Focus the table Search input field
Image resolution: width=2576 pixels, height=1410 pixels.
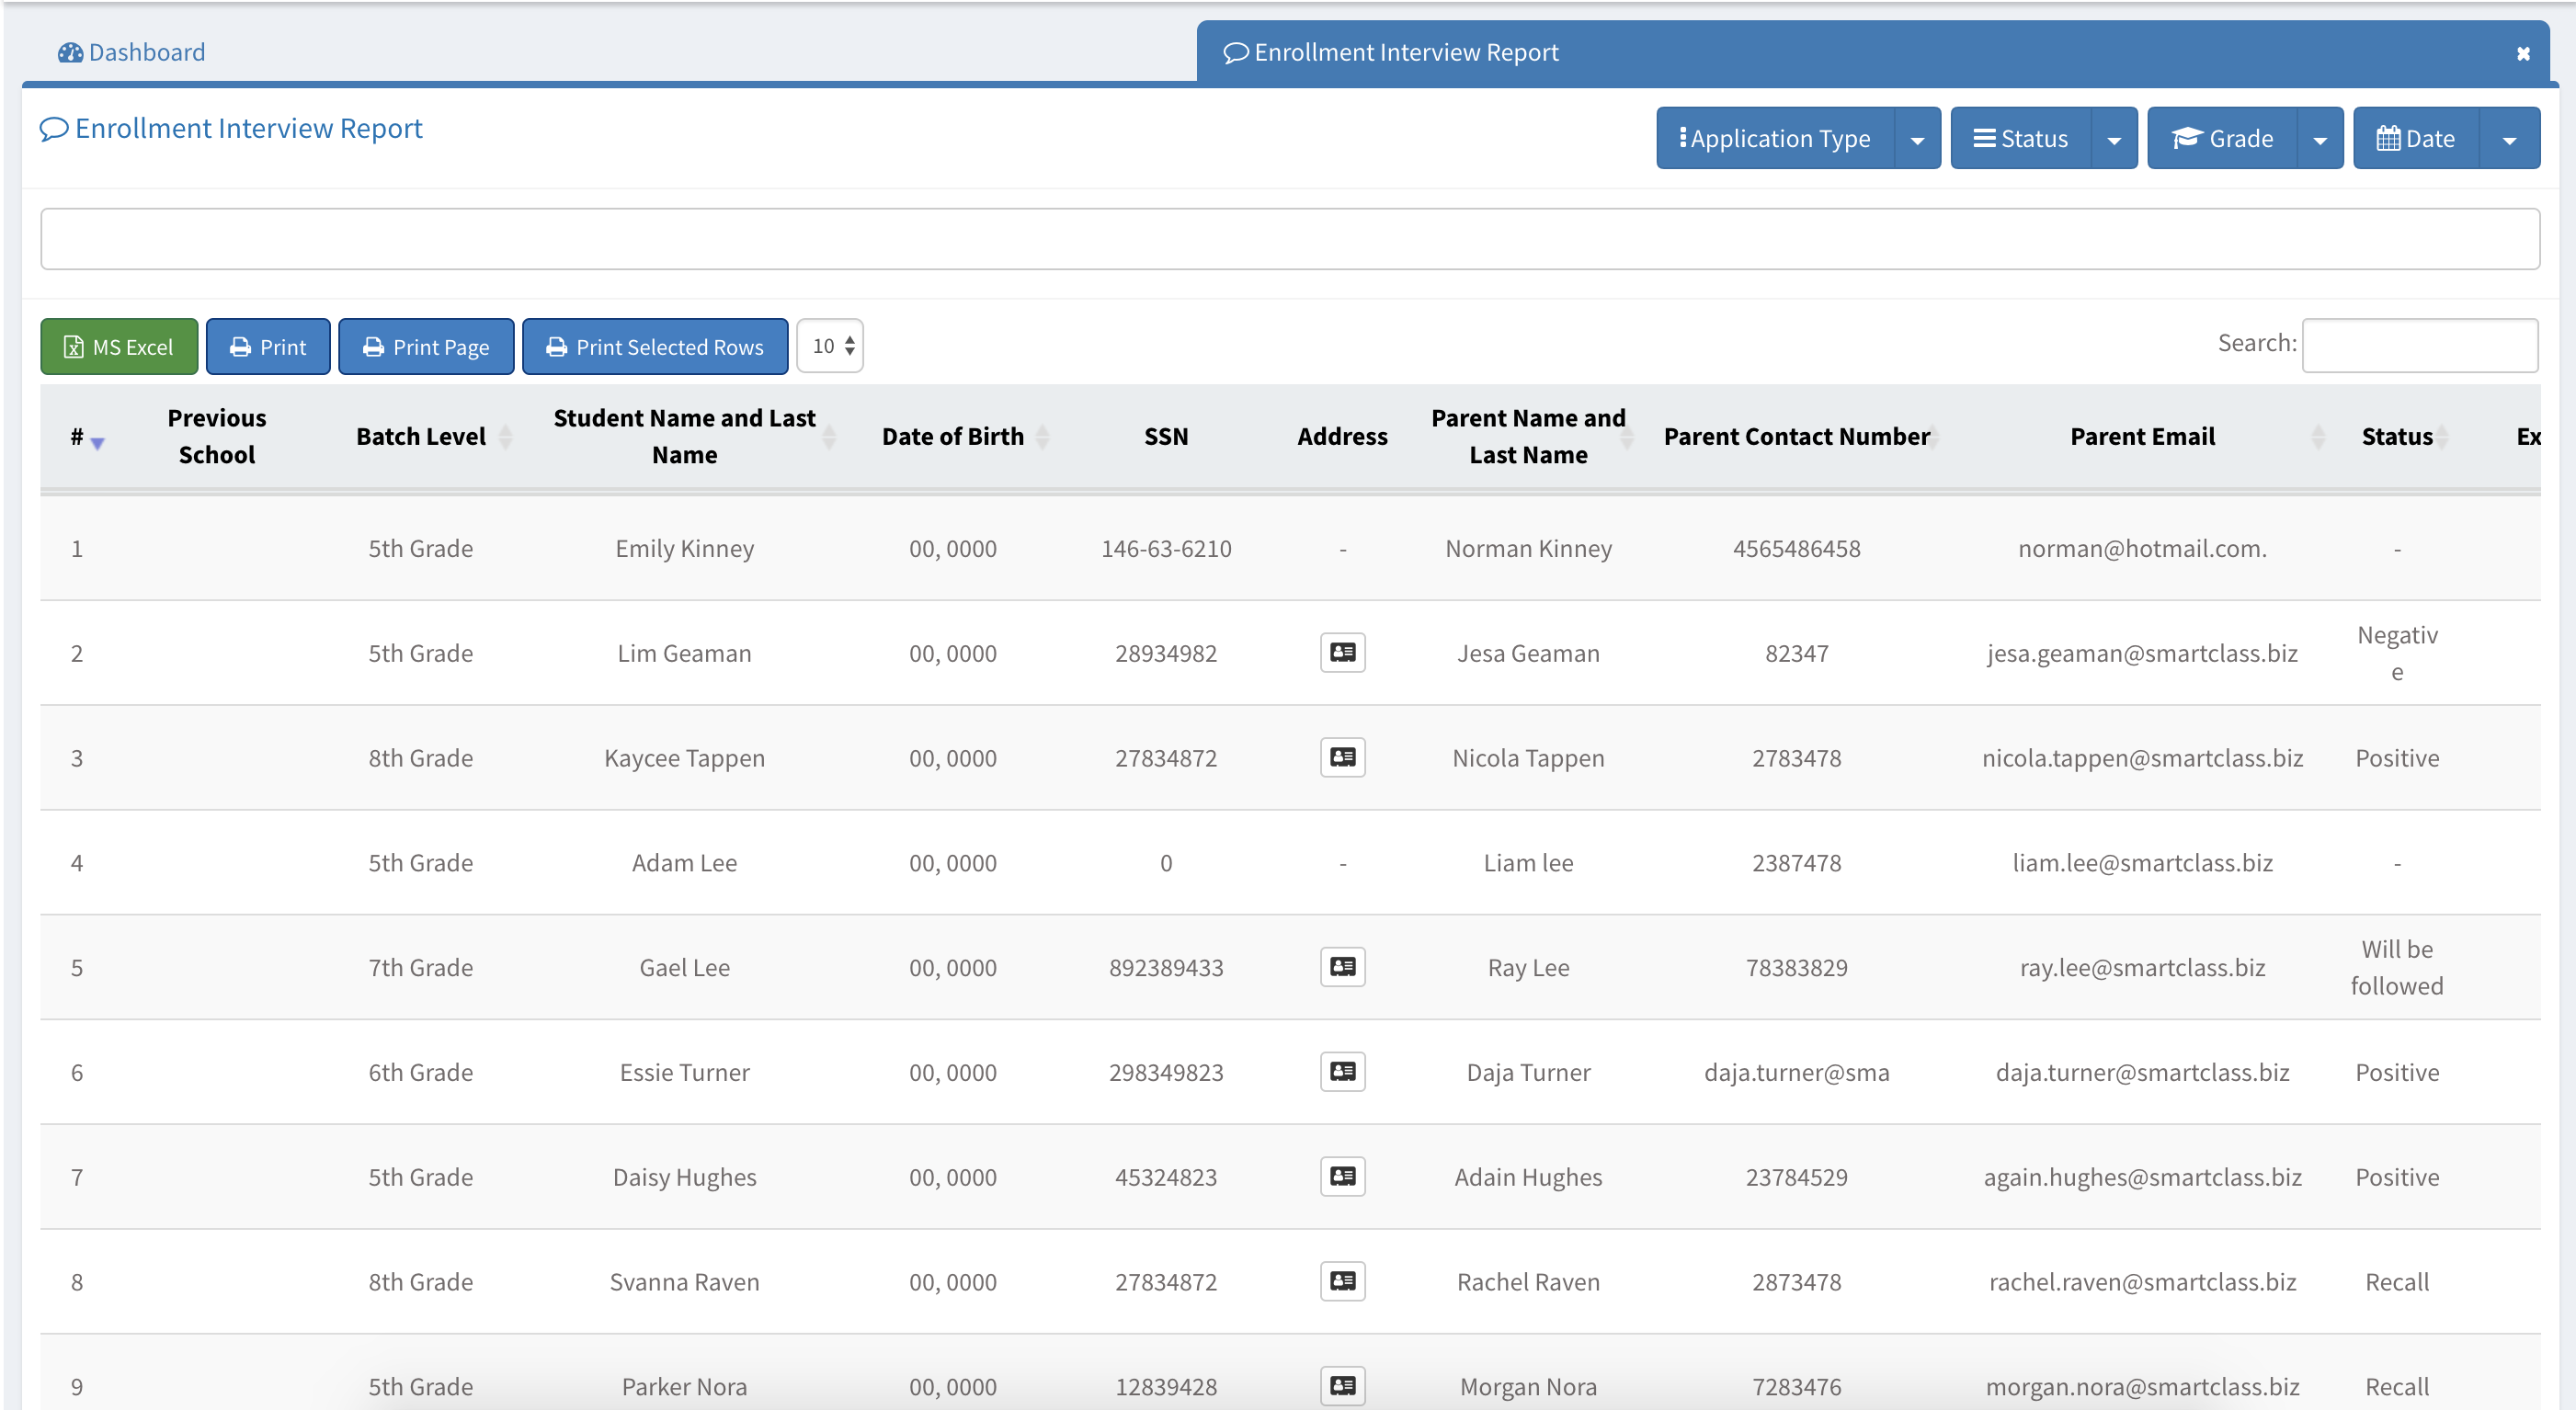pos(2419,345)
